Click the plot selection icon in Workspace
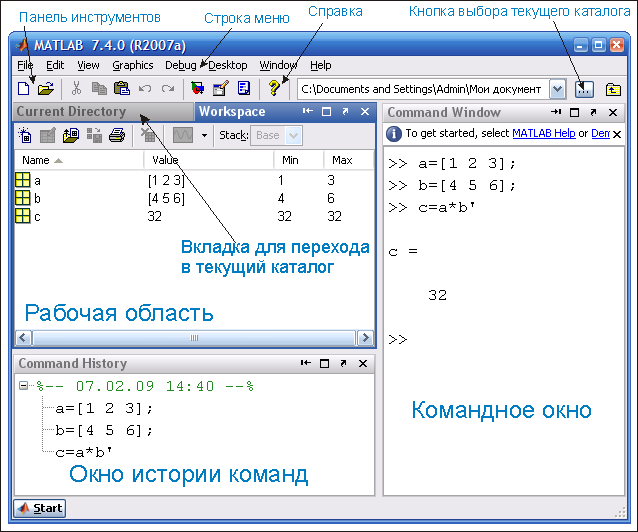 pyautogui.click(x=183, y=135)
